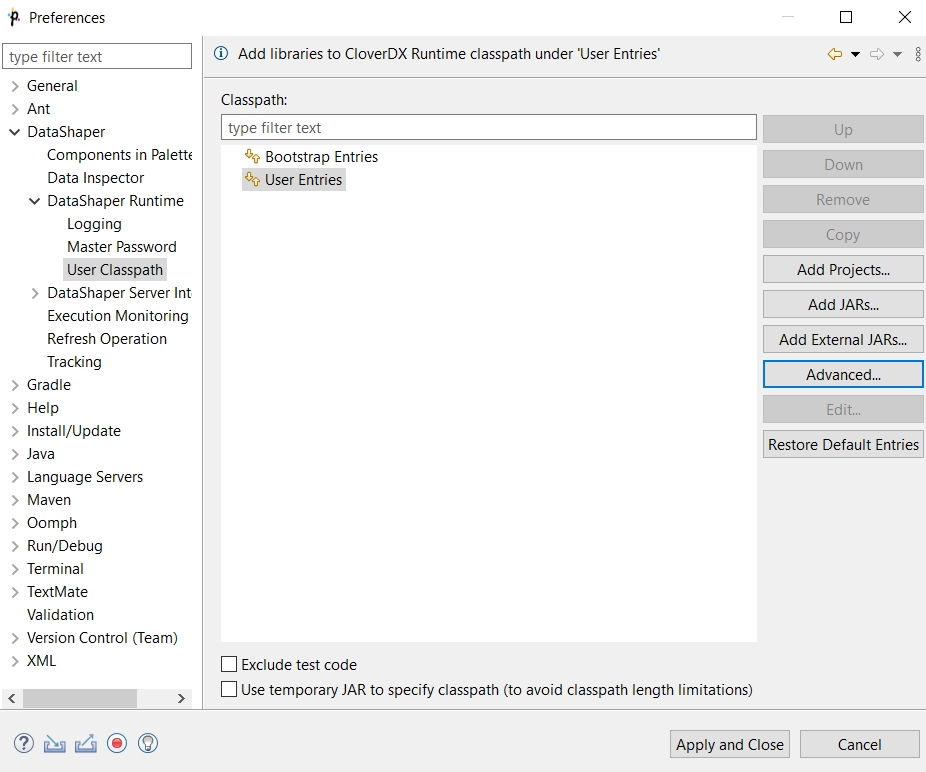Open the back history dropdown arrow
926x772 pixels.
pos(855,54)
